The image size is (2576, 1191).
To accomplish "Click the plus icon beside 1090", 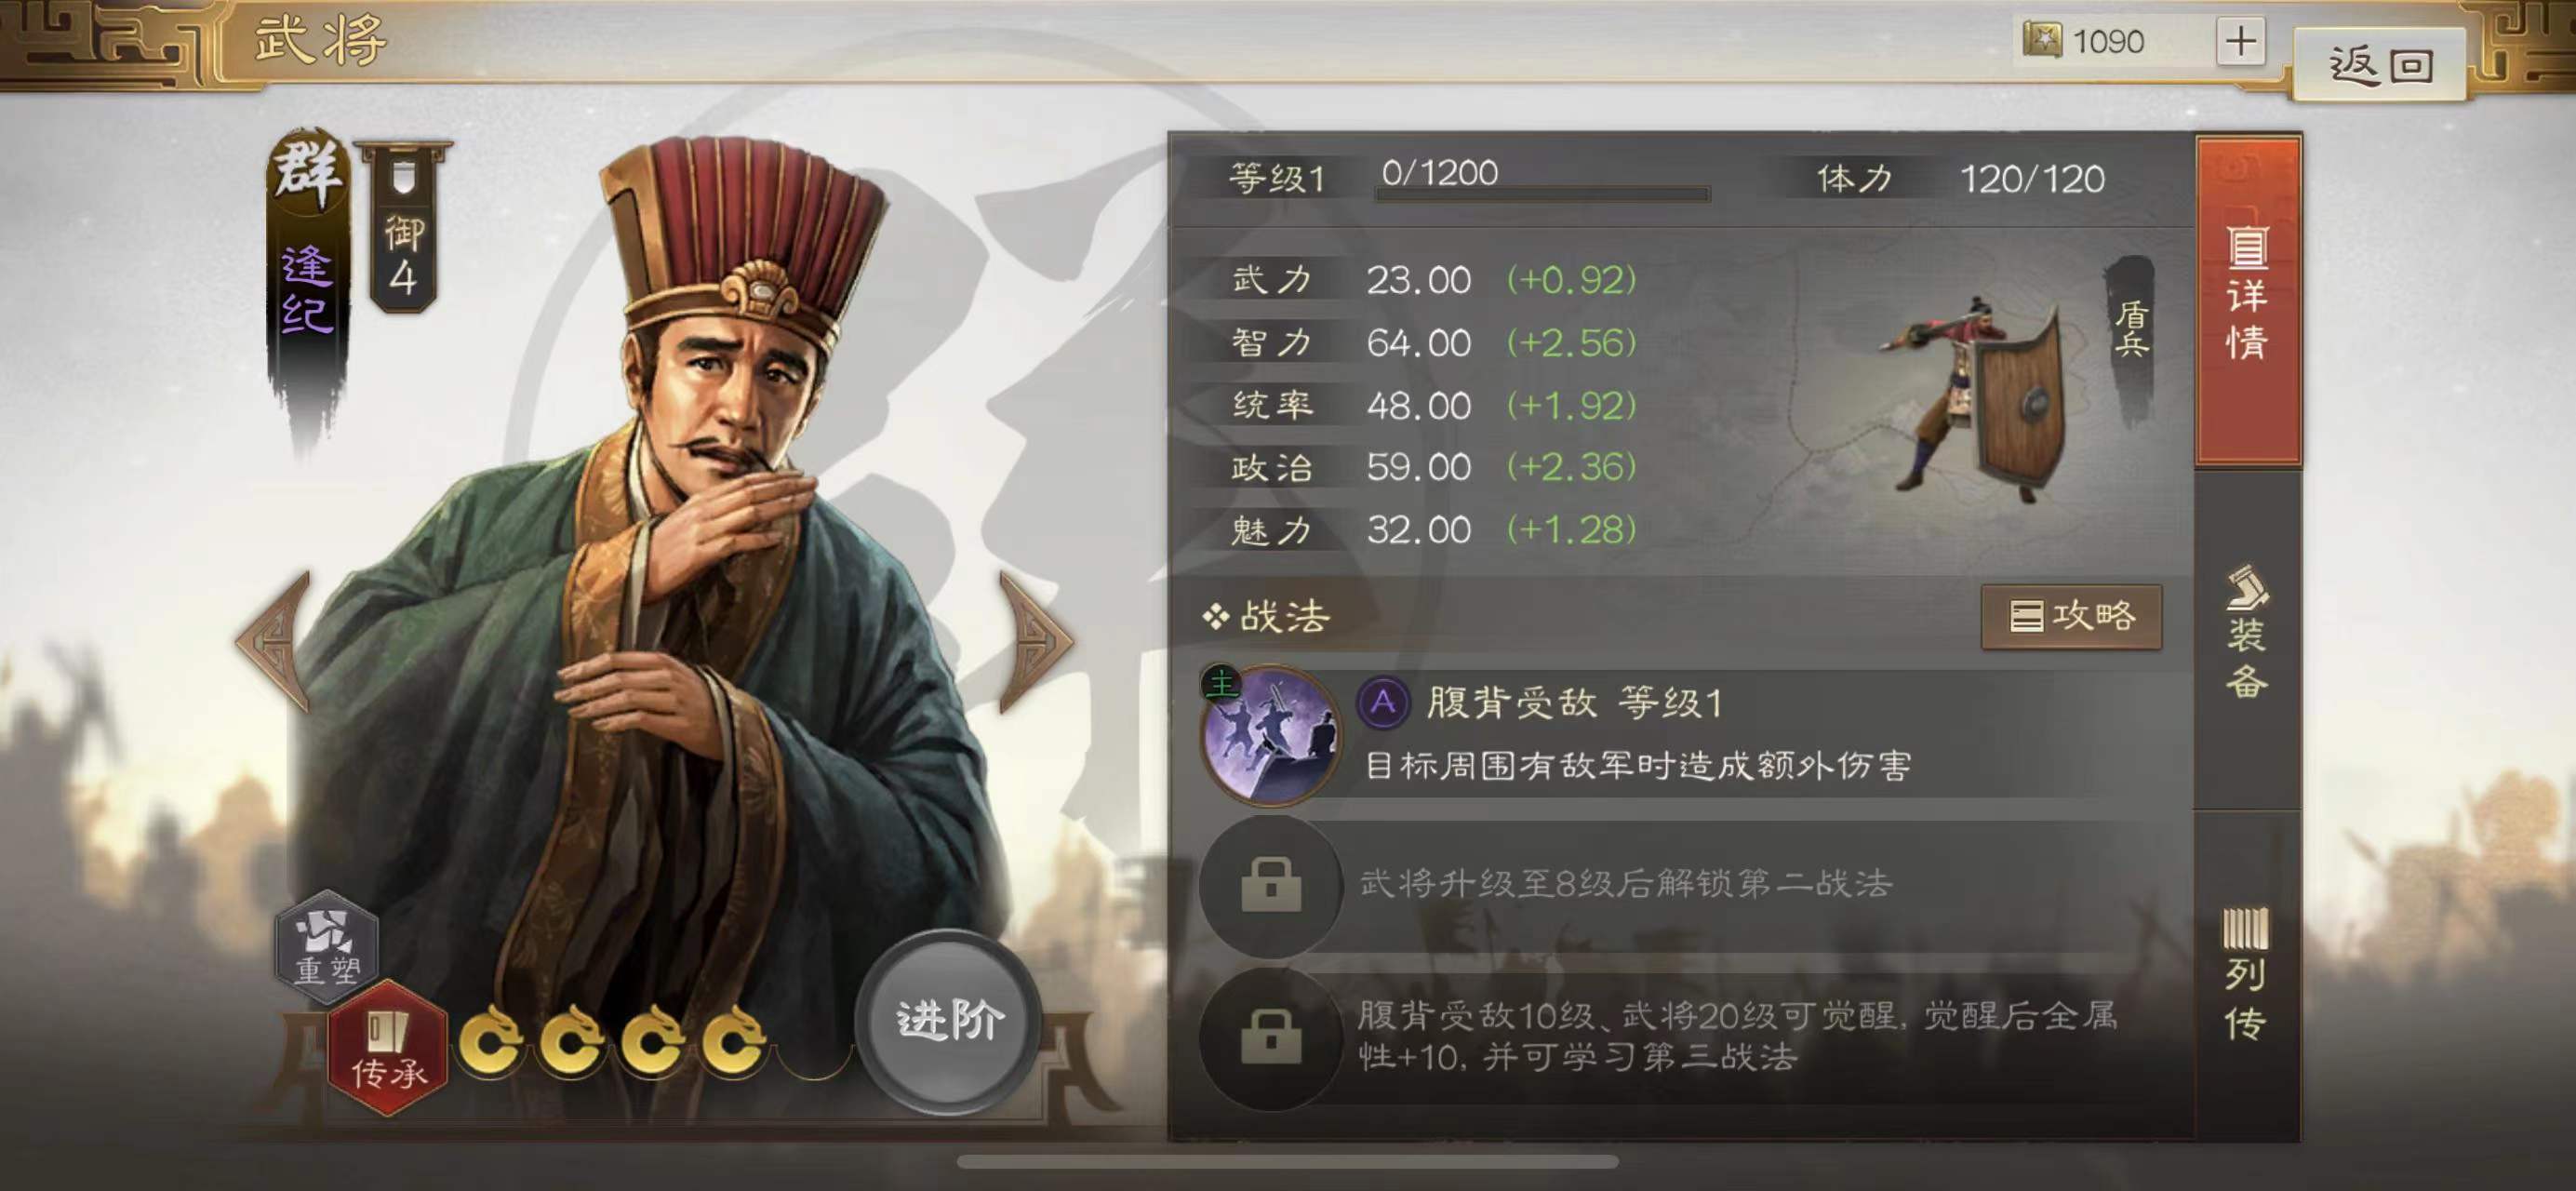I will 2241,41.
